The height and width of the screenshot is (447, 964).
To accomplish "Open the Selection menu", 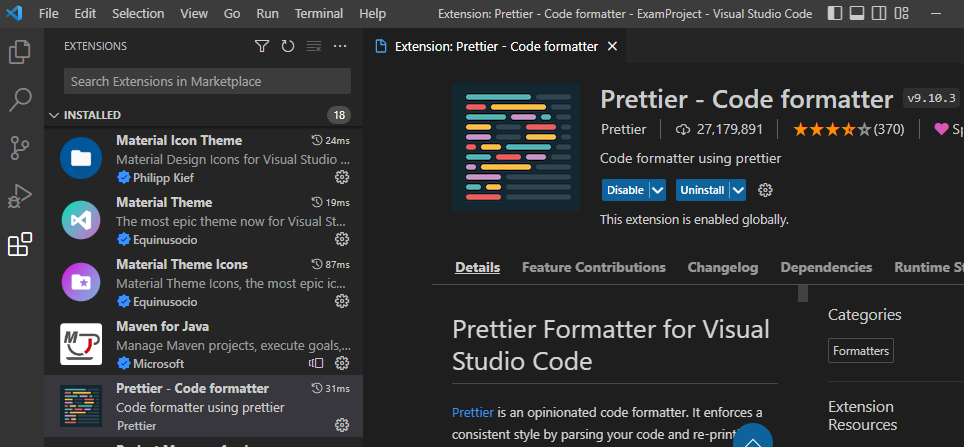I will coord(138,14).
